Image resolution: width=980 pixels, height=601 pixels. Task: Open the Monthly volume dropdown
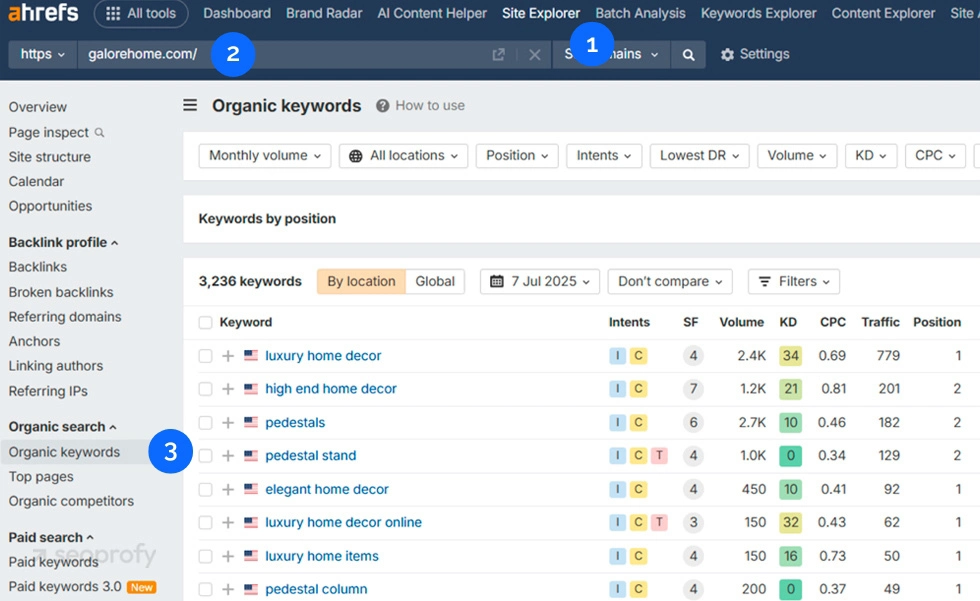pos(264,155)
